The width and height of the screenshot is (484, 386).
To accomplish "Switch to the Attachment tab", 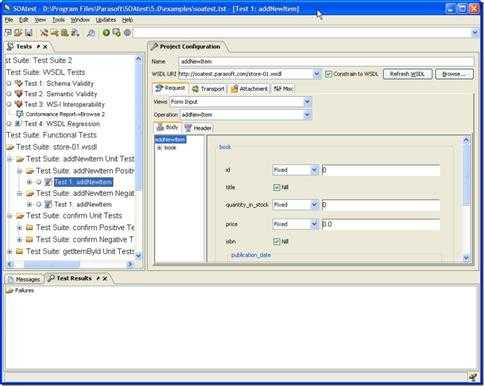I will pyautogui.click(x=249, y=89).
